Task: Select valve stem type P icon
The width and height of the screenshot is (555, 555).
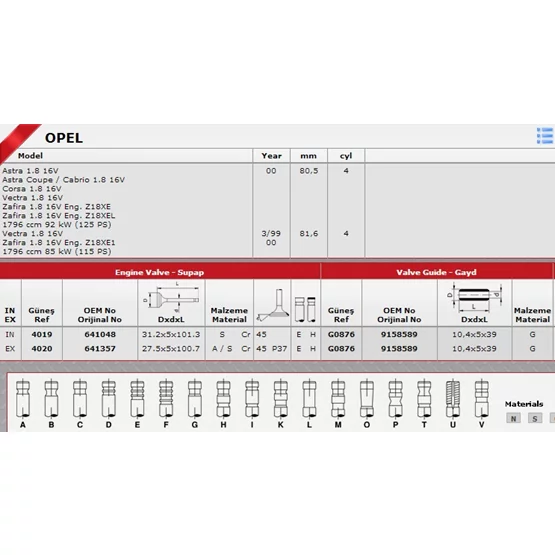Action: [395, 399]
